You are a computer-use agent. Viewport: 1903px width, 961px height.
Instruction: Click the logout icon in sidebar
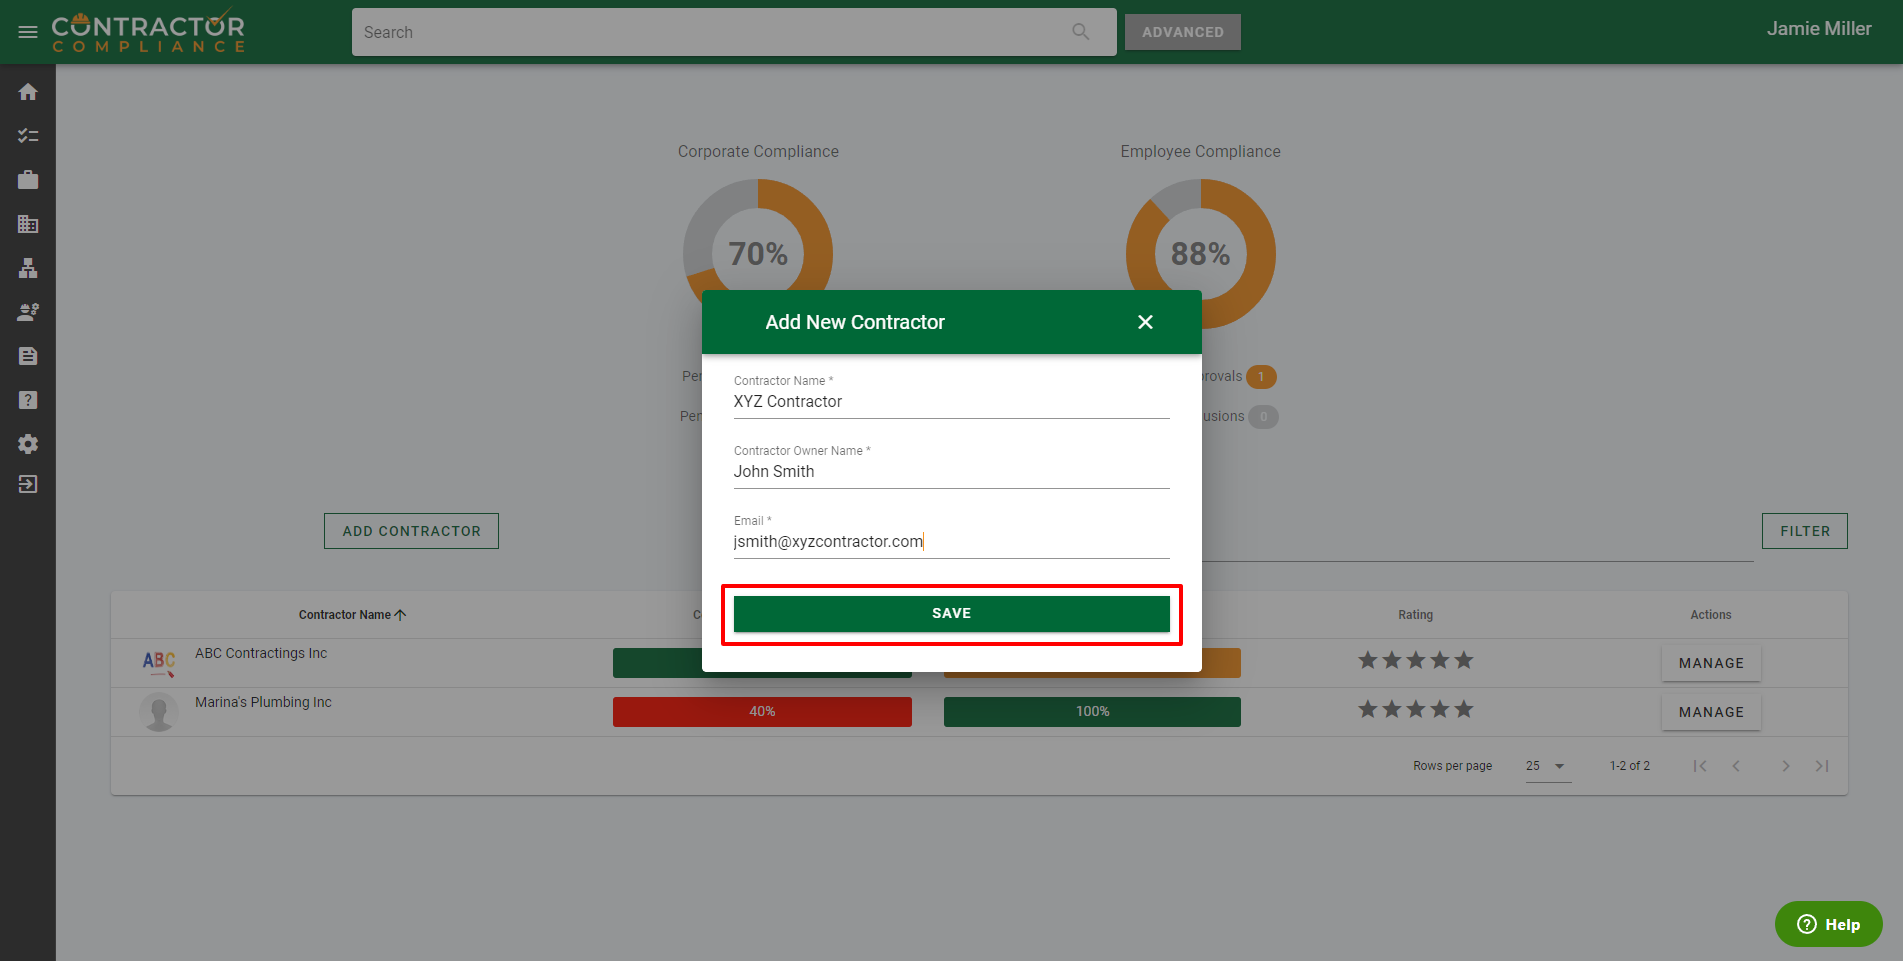pos(28,484)
